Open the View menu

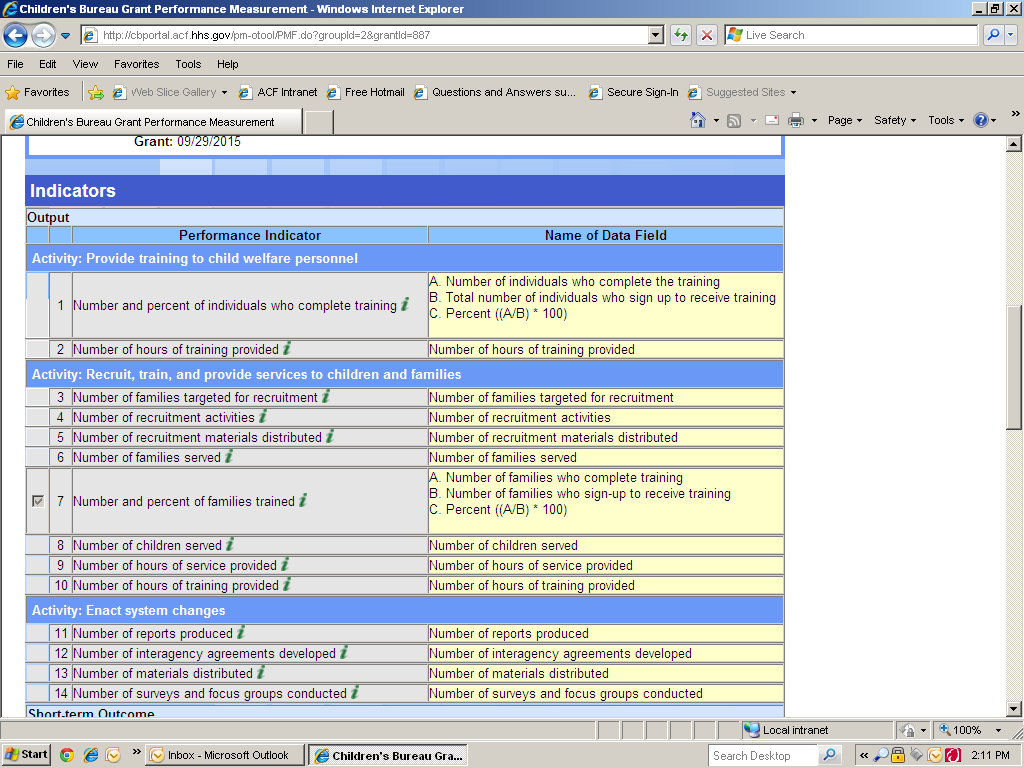click(x=85, y=64)
